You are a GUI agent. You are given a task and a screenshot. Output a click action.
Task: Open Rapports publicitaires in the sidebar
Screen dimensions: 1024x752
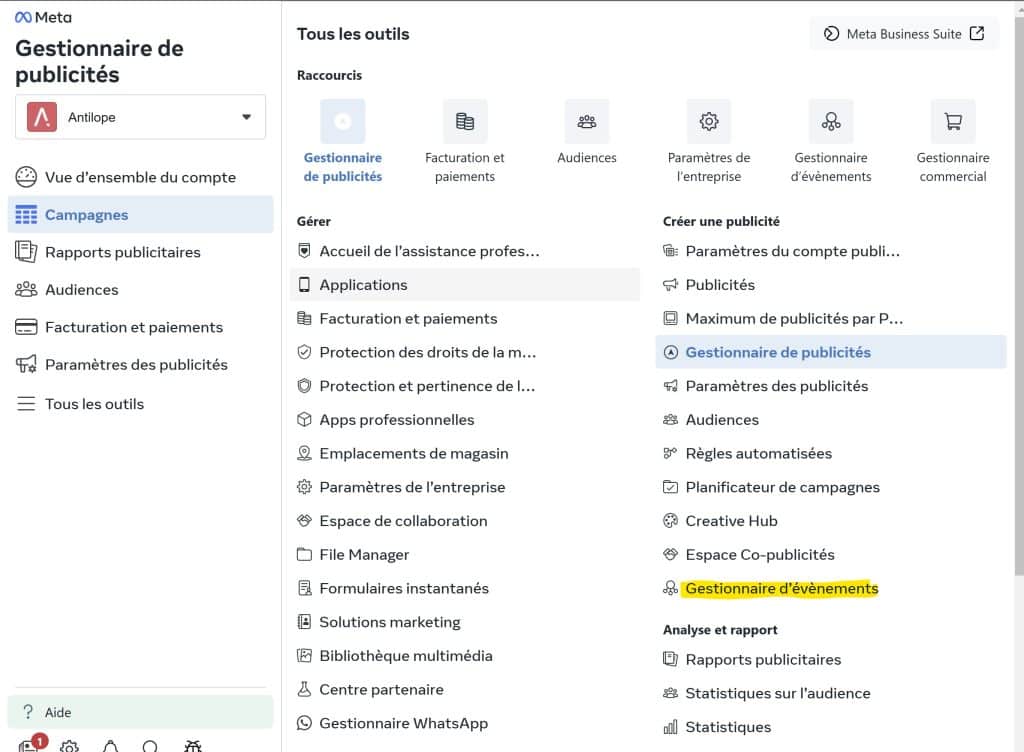(140, 252)
